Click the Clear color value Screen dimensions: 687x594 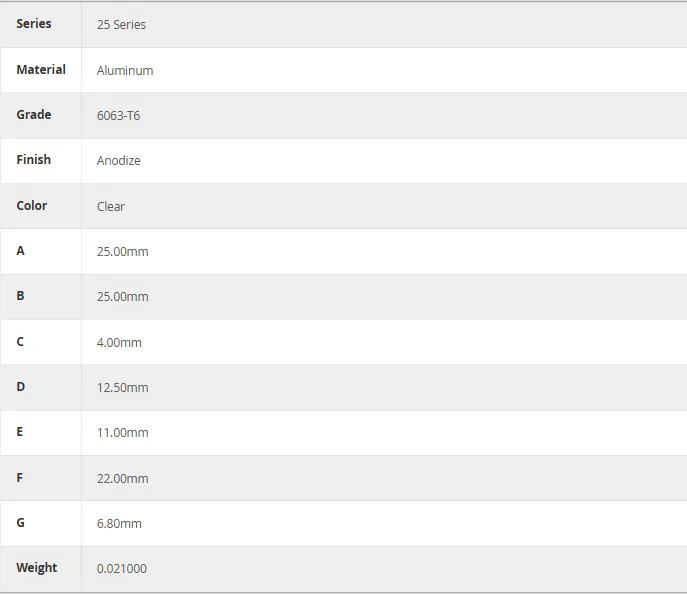[x=111, y=206]
